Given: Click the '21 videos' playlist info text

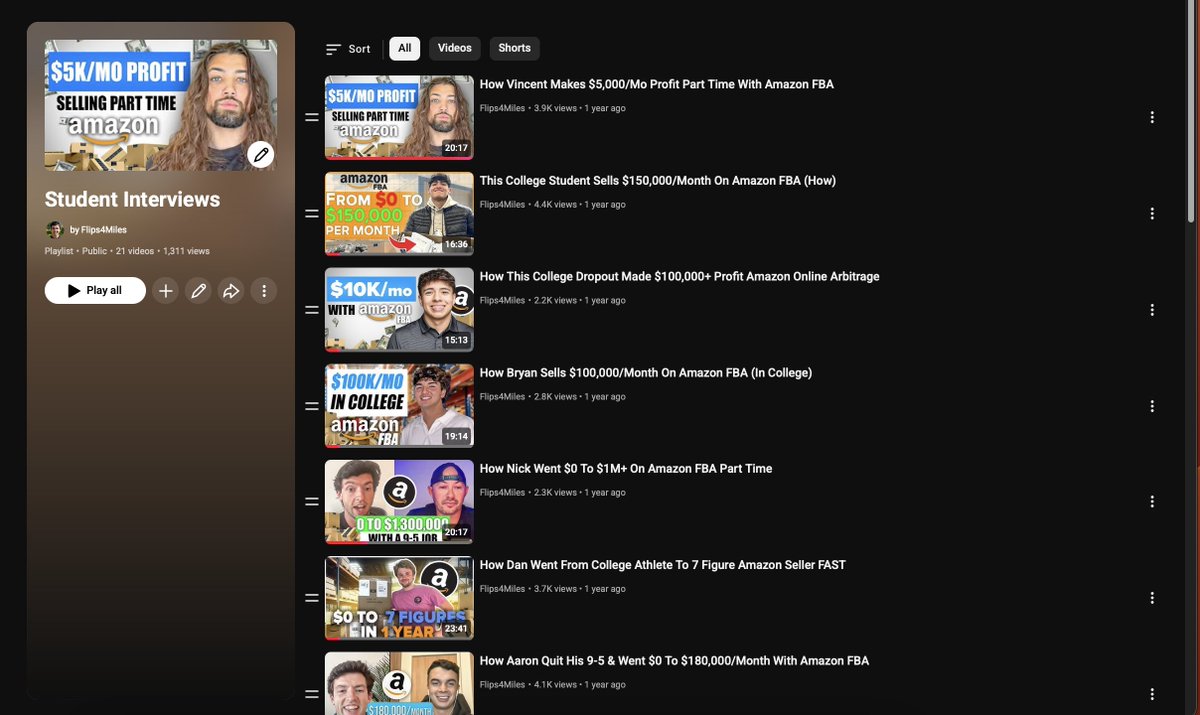Looking at the screenshot, I should [135, 251].
